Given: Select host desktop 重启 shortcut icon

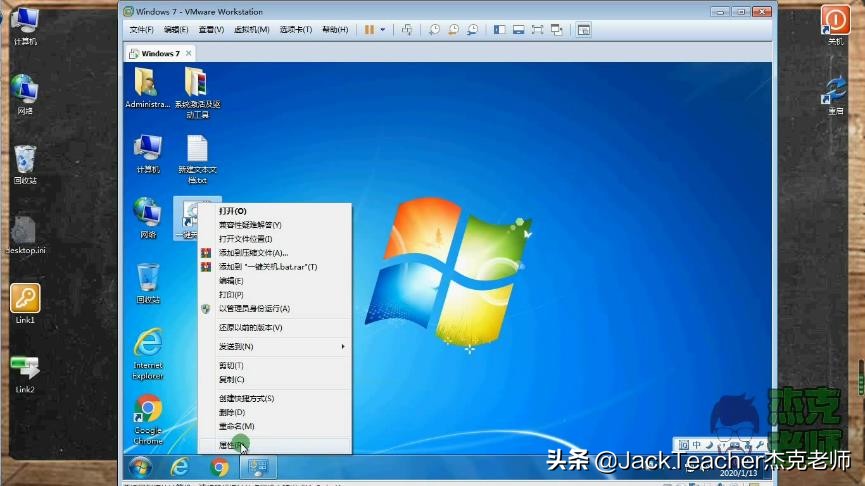Looking at the screenshot, I should [x=835, y=95].
